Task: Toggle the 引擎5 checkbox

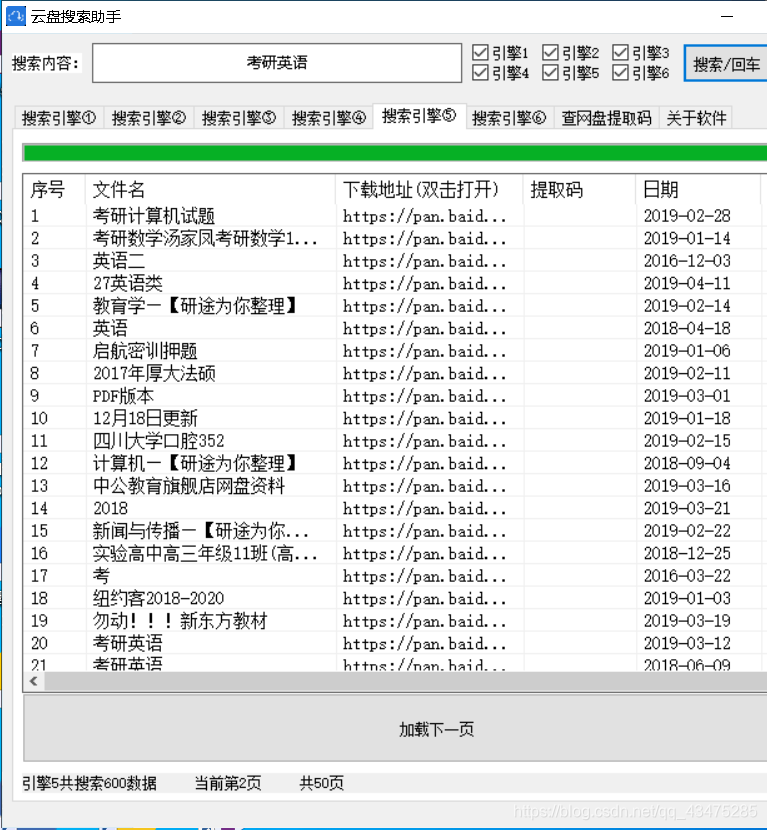Action: (x=571, y=73)
